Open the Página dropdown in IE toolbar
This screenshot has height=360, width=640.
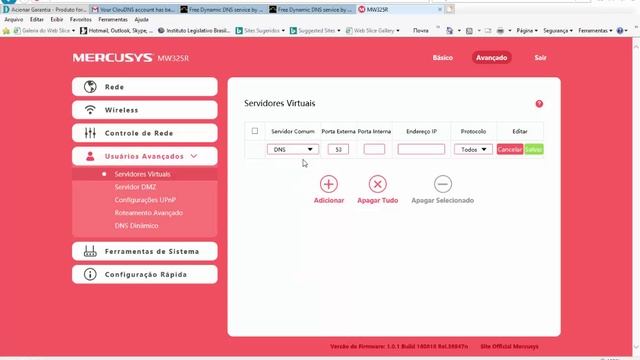[527, 31]
